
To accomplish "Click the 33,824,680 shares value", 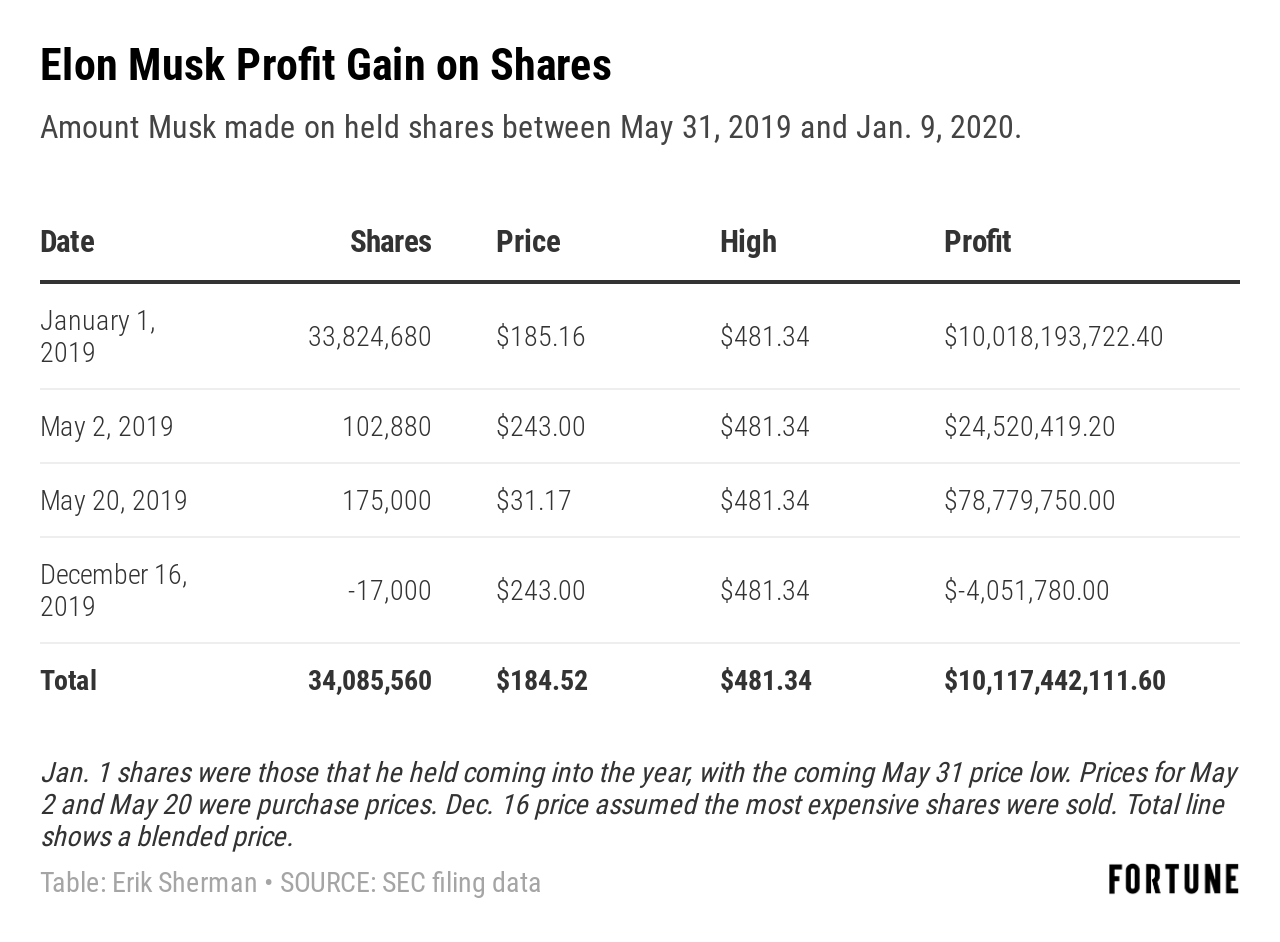I will [x=369, y=336].
